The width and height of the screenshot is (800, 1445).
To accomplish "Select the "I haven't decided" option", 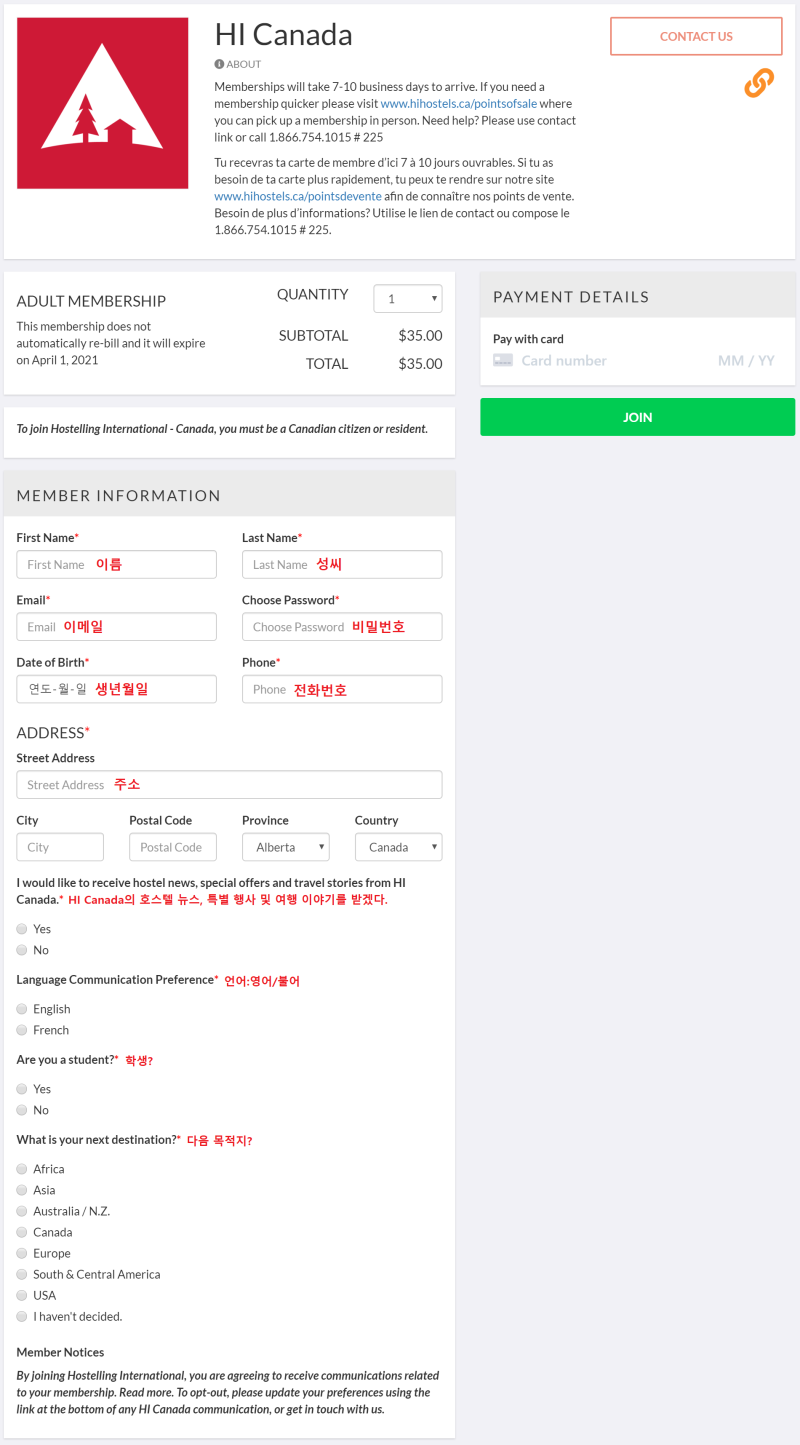I will point(22,1316).
